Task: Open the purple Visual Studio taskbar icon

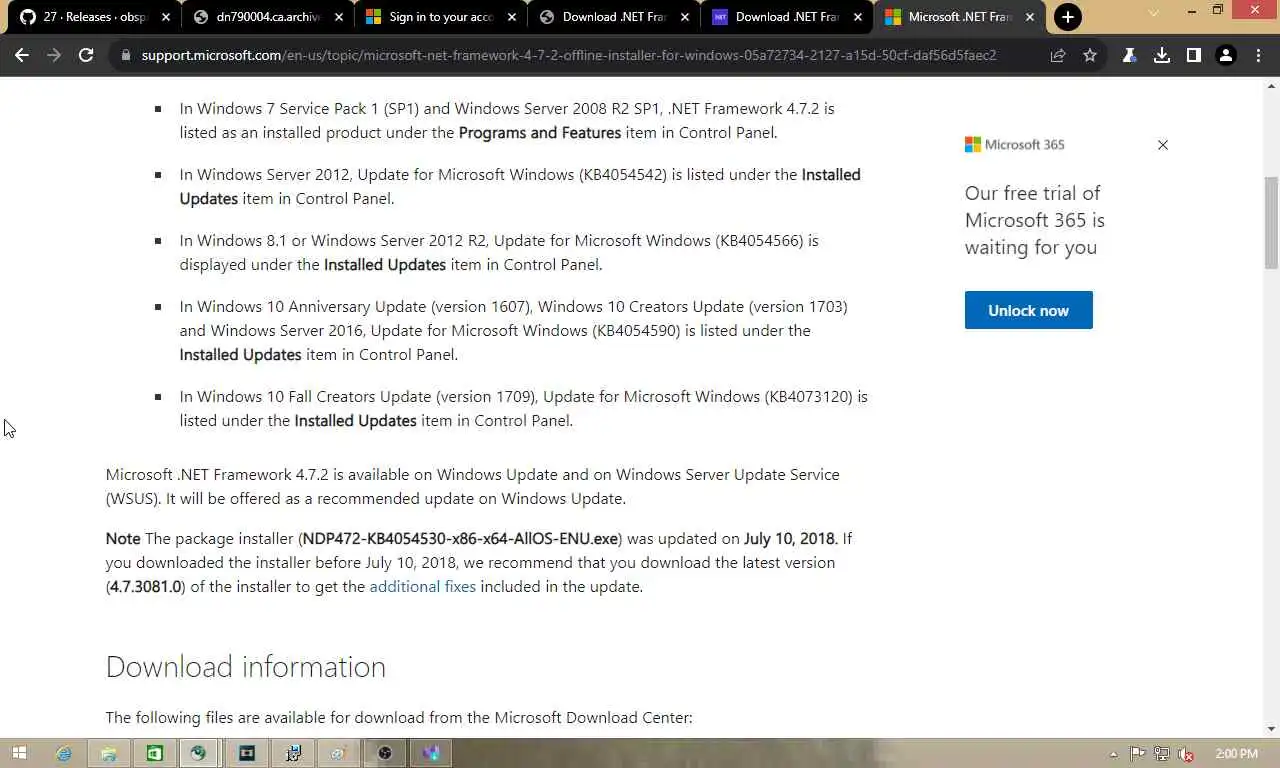Action: click(431, 753)
